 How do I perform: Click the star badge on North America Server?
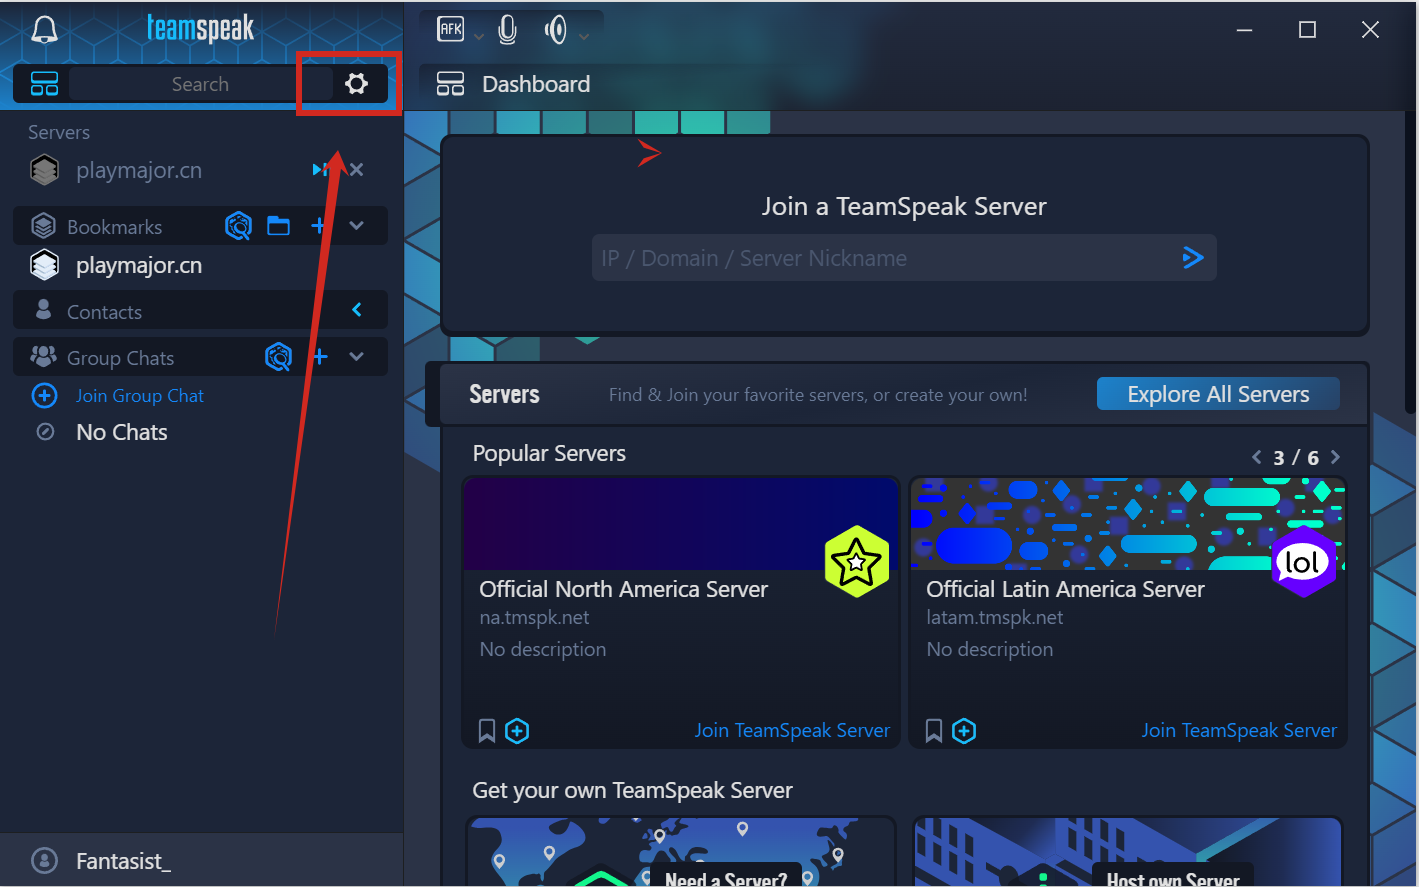(857, 562)
